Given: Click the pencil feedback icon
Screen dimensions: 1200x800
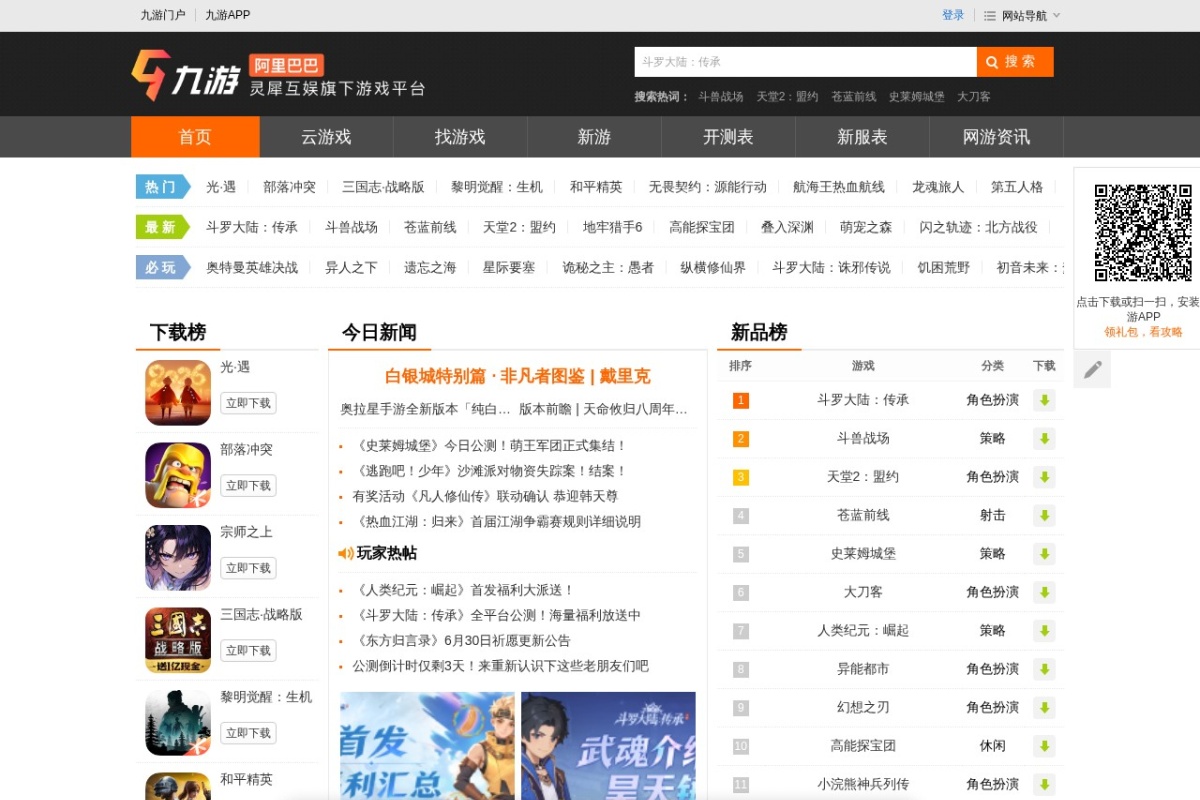Looking at the screenshot, I should tap(1093, 369).
